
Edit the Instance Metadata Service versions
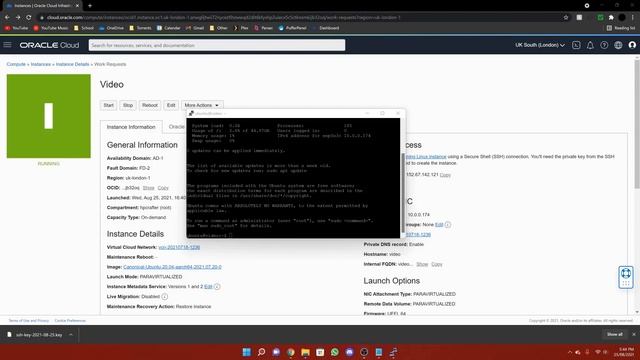tap(208, 287)
